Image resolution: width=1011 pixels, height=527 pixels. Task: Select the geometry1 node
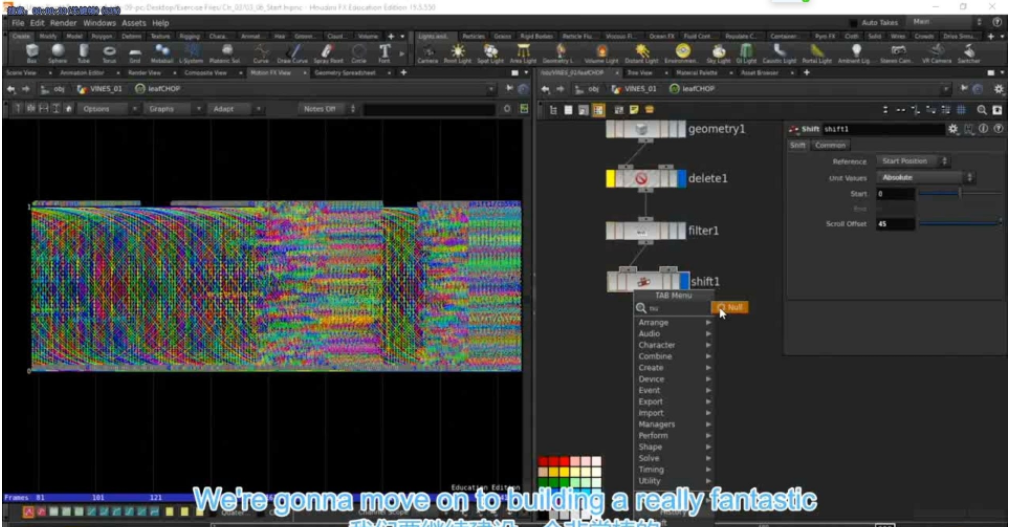pyautogui.click(x=645, y=129)
